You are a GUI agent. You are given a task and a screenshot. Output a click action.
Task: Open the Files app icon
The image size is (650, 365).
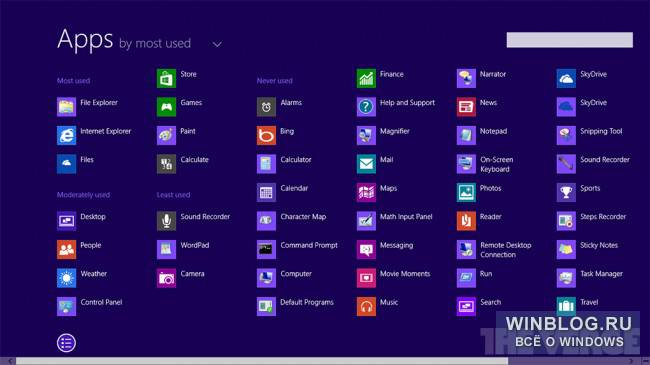click(x=66, y=164)
